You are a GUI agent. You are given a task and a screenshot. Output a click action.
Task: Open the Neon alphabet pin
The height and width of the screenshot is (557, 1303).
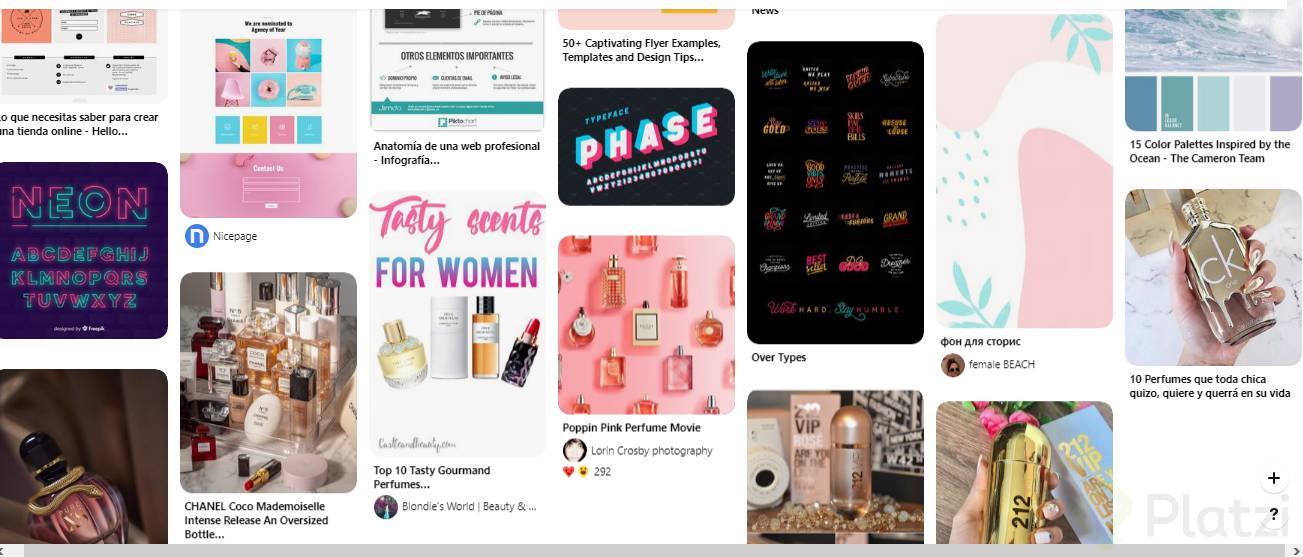[x=84, y=251]
